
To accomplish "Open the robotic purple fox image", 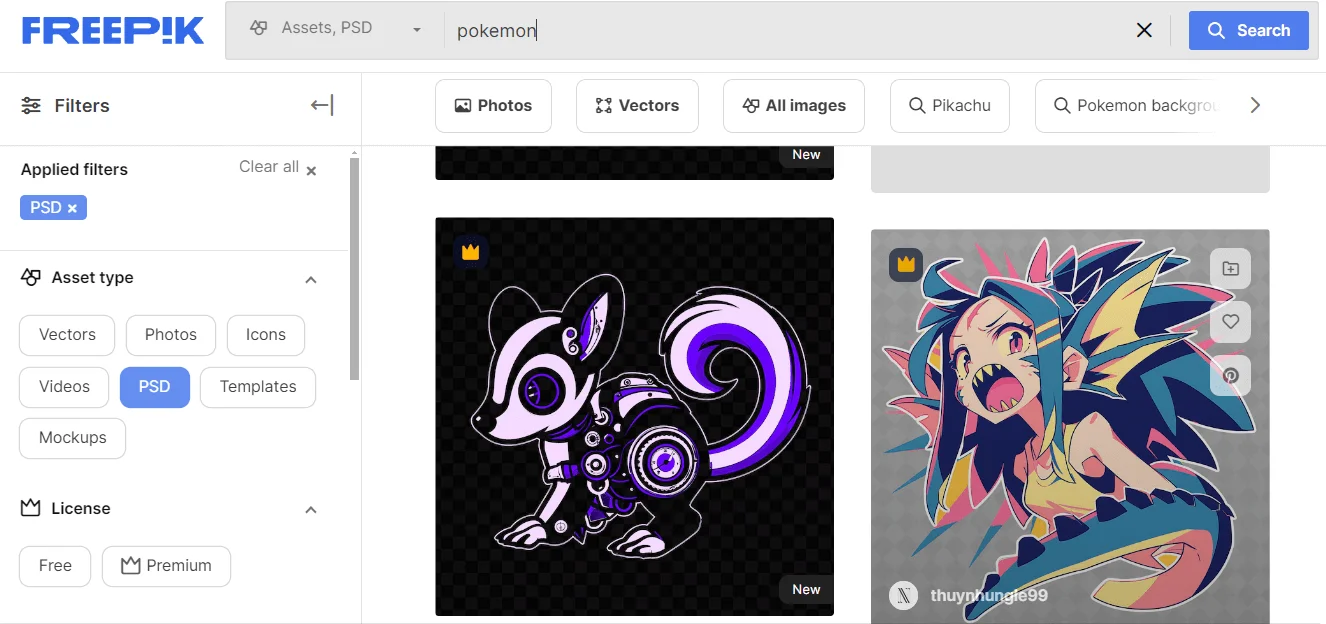I will point(634,416).
